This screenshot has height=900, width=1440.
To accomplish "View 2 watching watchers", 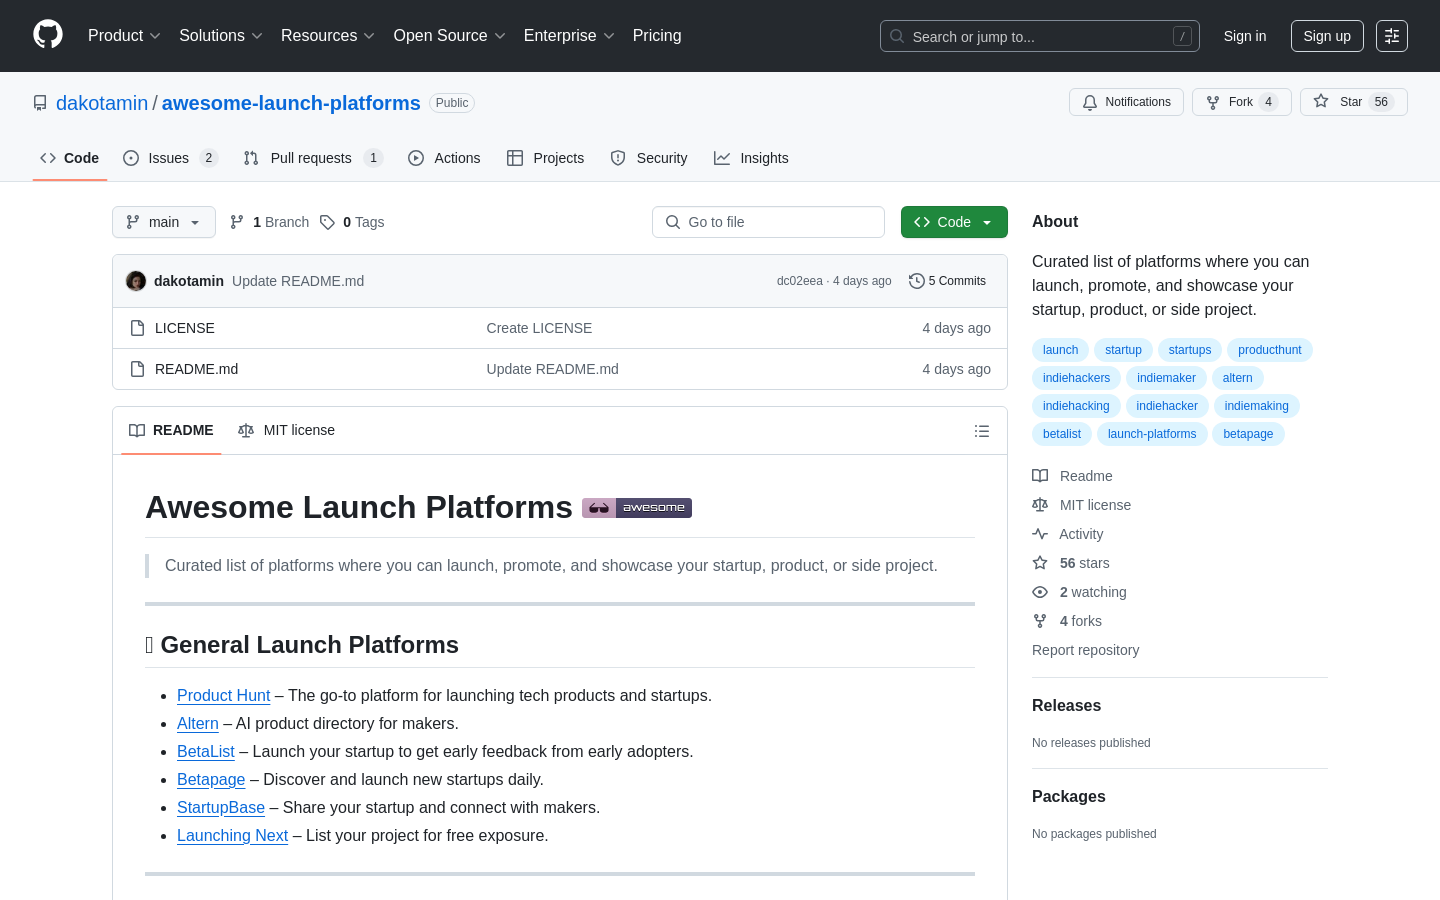I will 1079,592.
